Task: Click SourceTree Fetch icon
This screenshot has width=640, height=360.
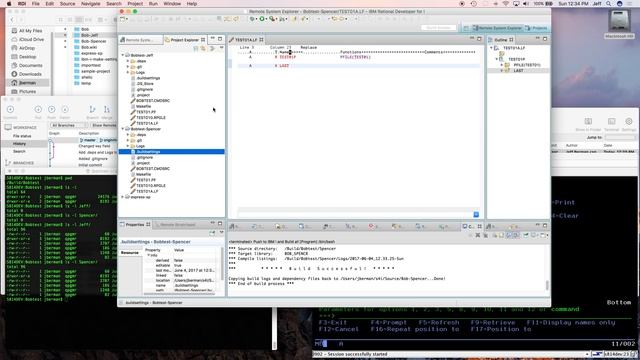Action: coord(65,109)
